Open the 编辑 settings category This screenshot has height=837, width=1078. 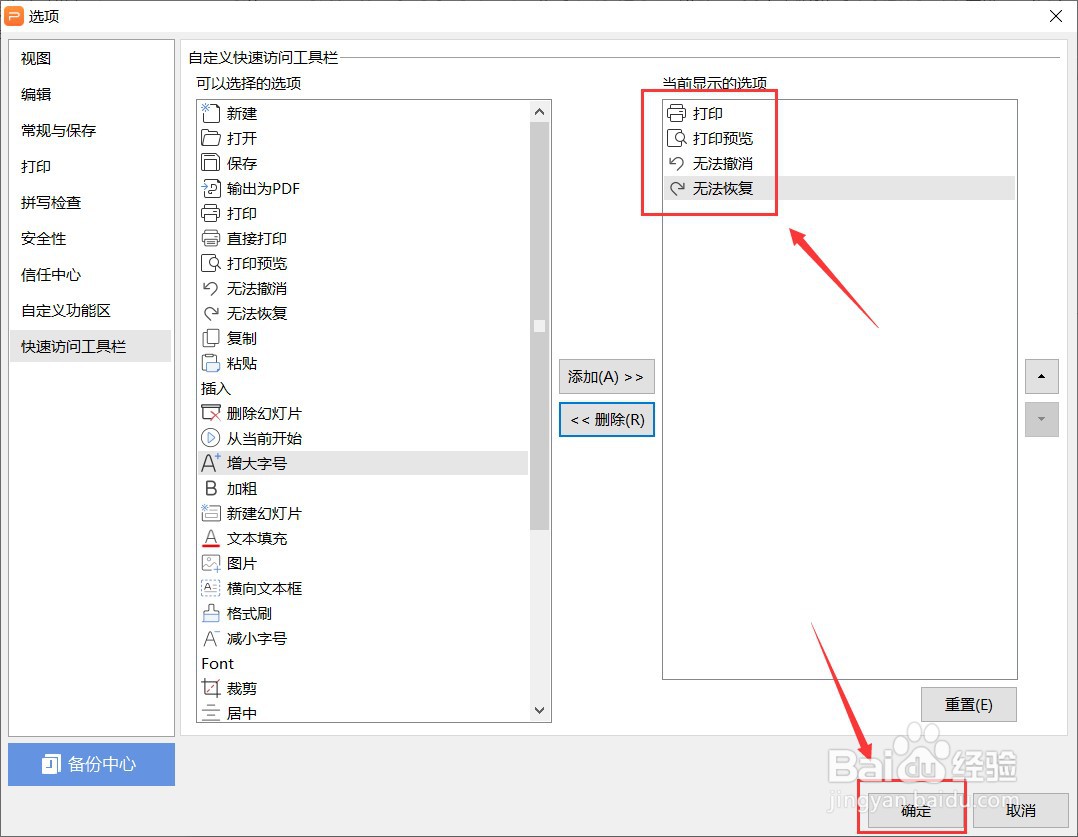[x=90, y=94]
